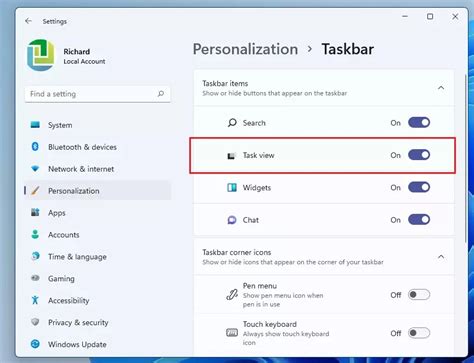Click the search magnifier in Find a setting
Viewport: 474px width, 363px height.
[161, 94]
